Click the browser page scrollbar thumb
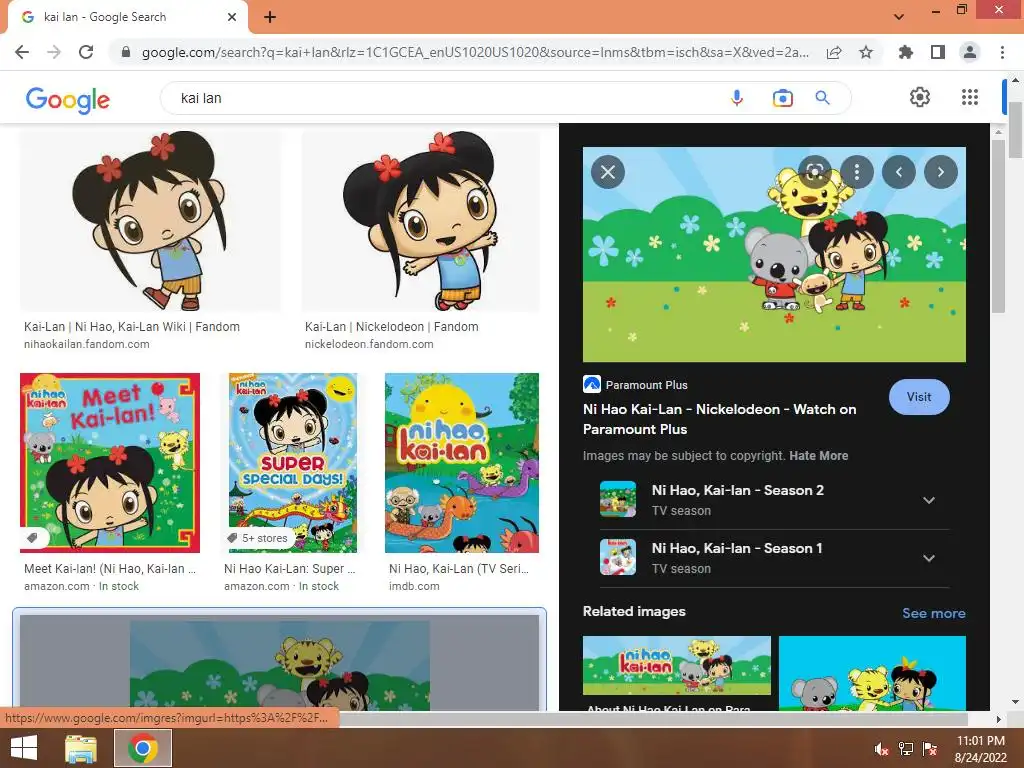Image resolution: width=1024 pixels, height=768 pixels. 1016,129
